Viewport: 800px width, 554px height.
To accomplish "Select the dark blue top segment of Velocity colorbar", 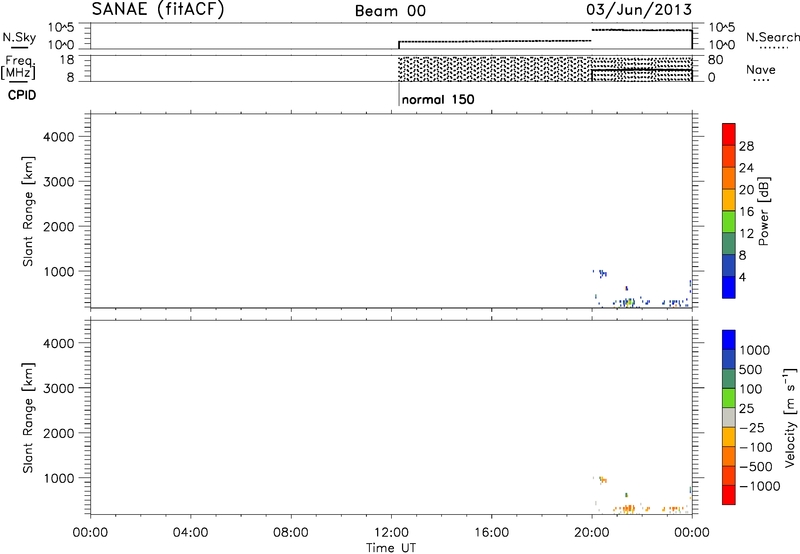I will coord(728,338).
